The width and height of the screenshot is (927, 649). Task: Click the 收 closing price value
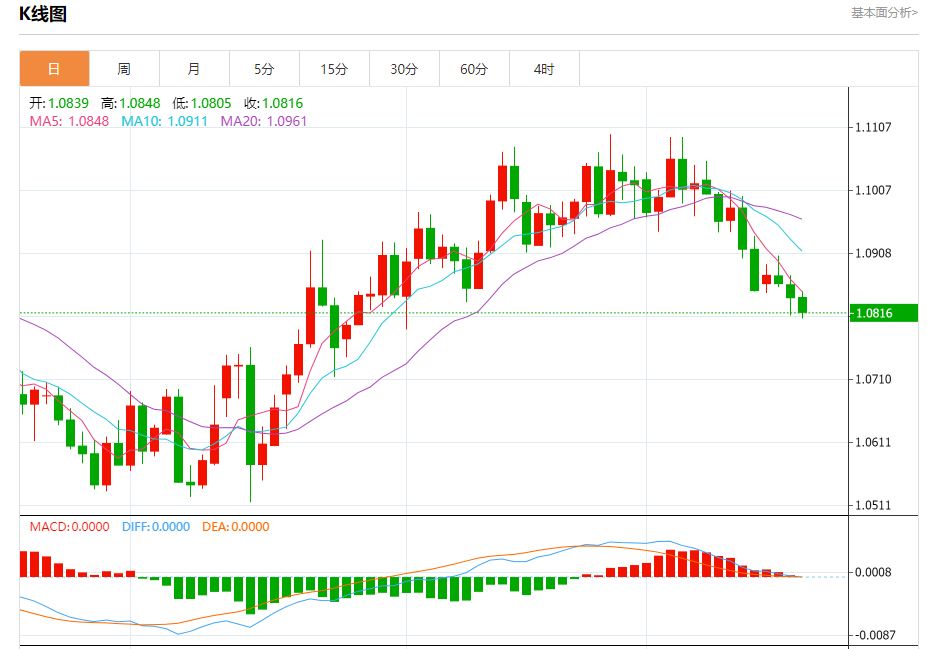coord(274,103)
